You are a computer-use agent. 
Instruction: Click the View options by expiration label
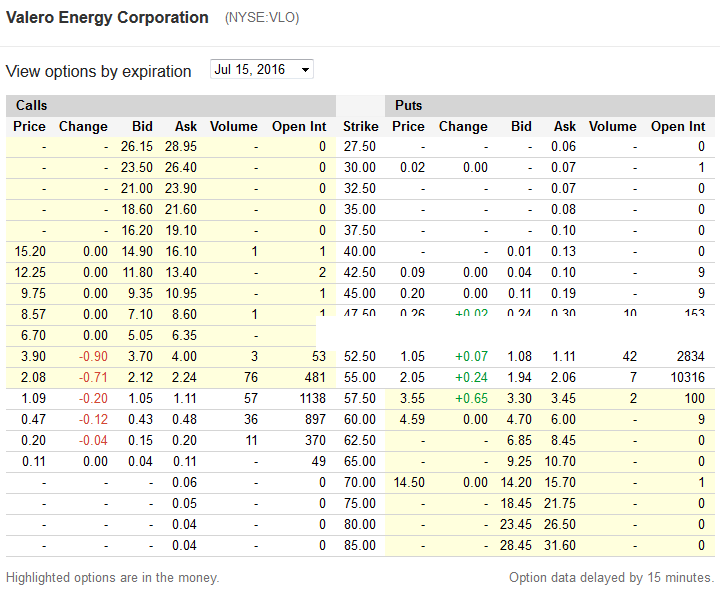point(98,72)
